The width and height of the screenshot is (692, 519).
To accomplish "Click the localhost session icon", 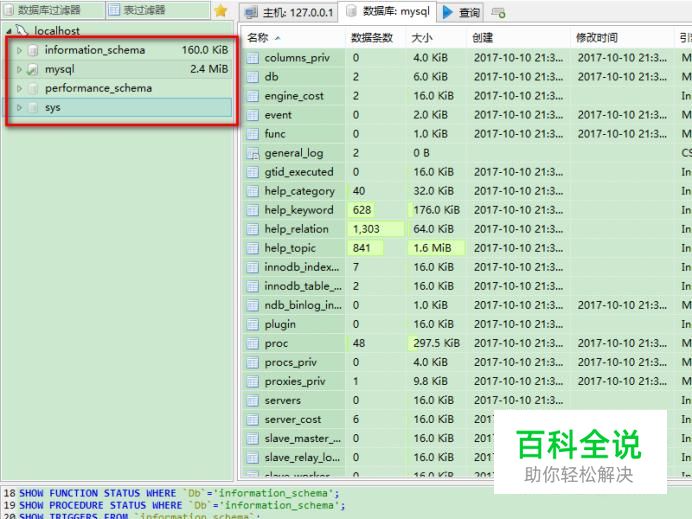I will [x=22, y=30].
